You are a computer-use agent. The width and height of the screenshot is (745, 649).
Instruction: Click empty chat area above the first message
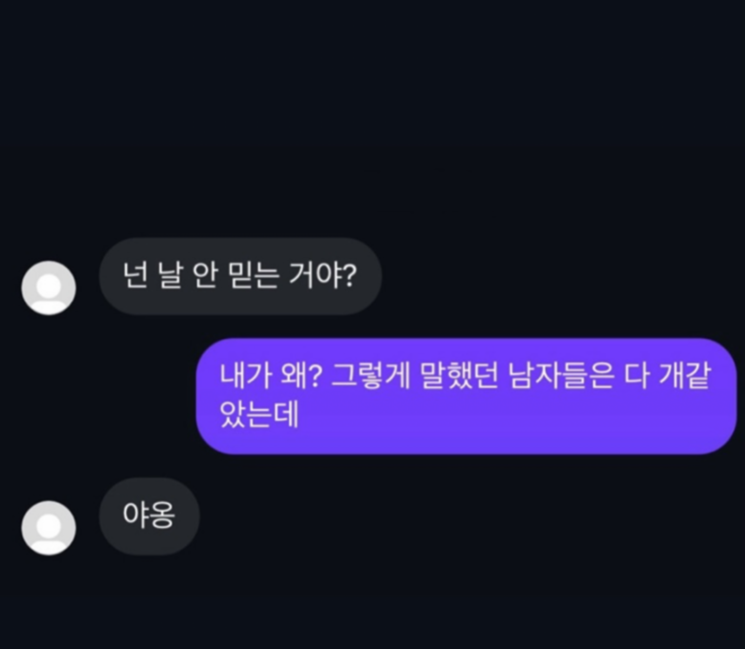372,119
